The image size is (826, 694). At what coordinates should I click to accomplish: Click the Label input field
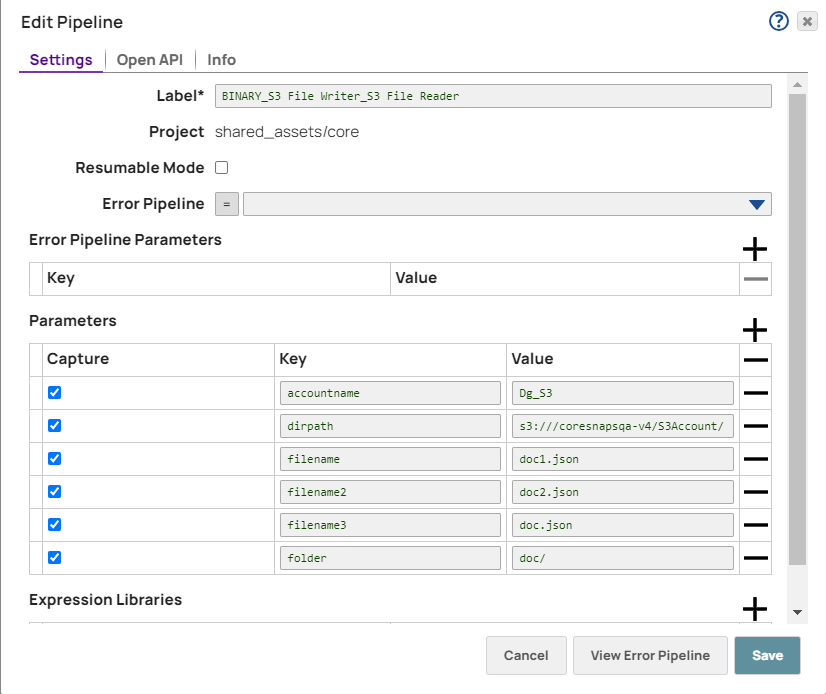(493, 96)
